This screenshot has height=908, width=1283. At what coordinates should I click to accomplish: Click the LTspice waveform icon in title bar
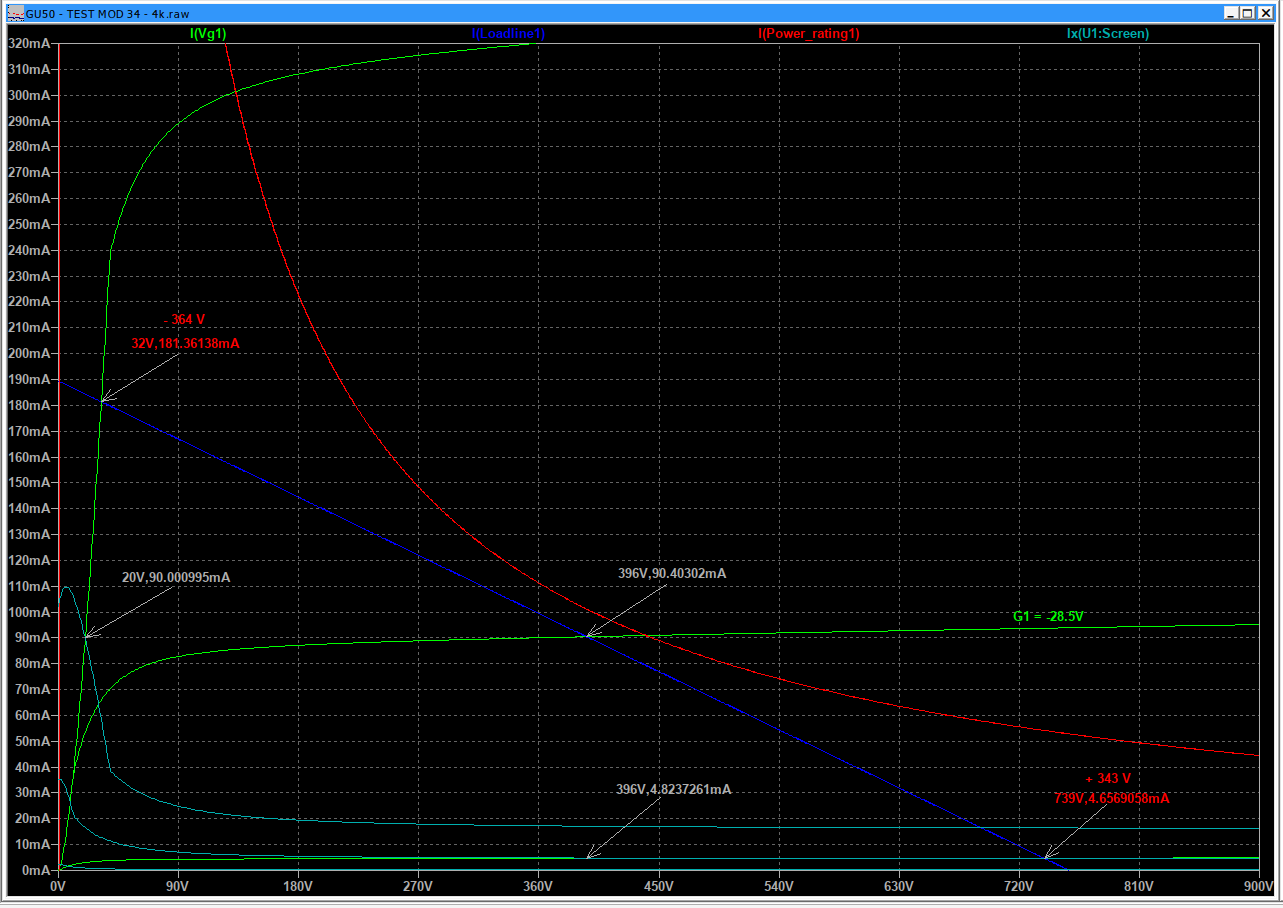pos(15,13)
